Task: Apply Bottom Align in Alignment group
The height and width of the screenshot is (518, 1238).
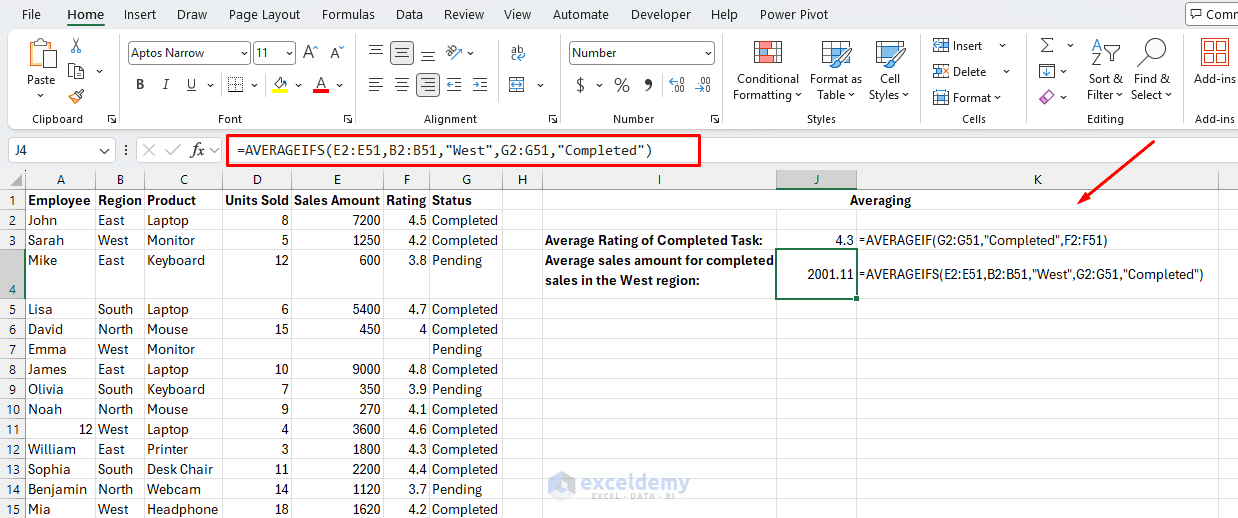Action: [x=428, y=53]
